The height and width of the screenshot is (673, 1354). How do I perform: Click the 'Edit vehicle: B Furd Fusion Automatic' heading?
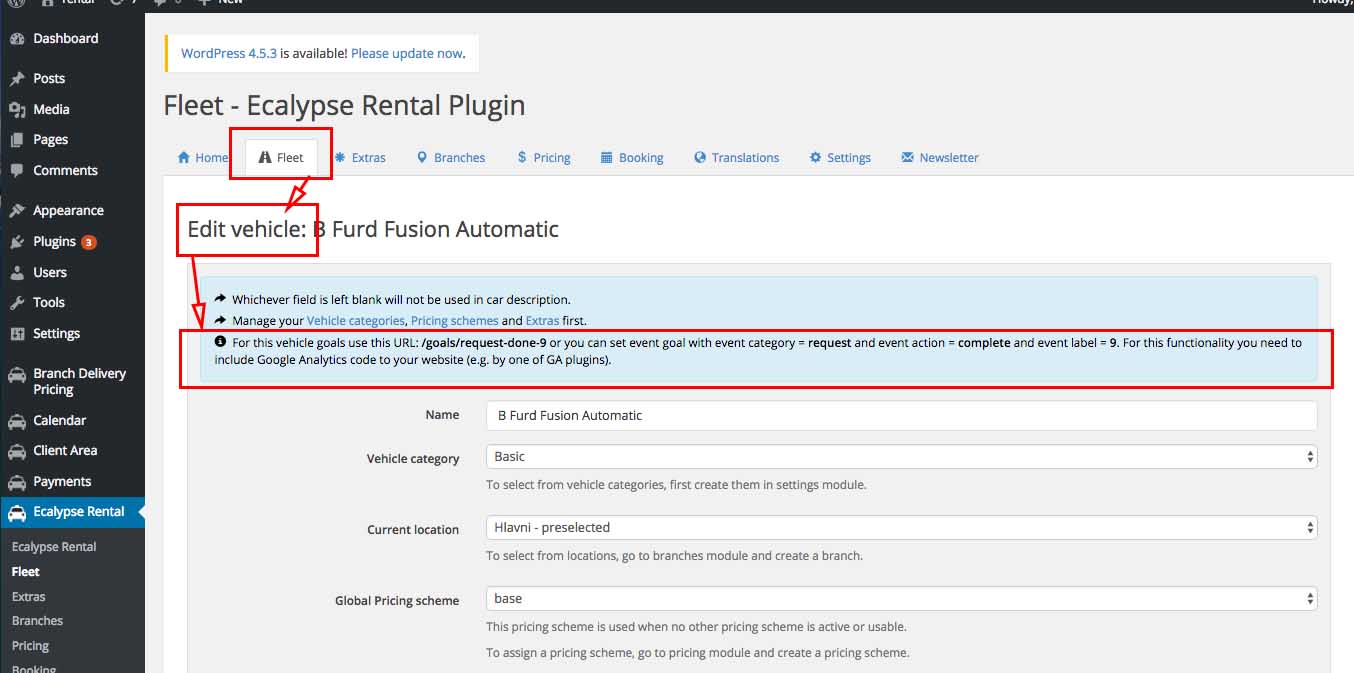pyautogui.click(x=373, y=229)
